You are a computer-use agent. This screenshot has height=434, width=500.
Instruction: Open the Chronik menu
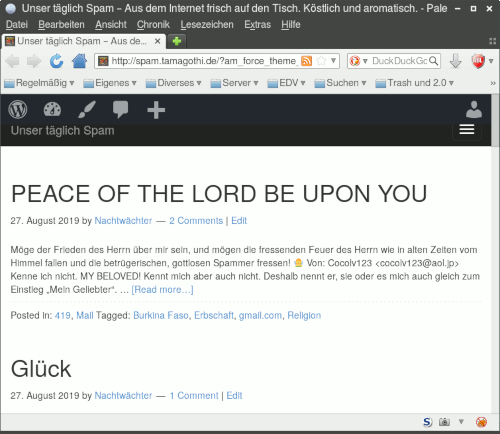(153, 25)
